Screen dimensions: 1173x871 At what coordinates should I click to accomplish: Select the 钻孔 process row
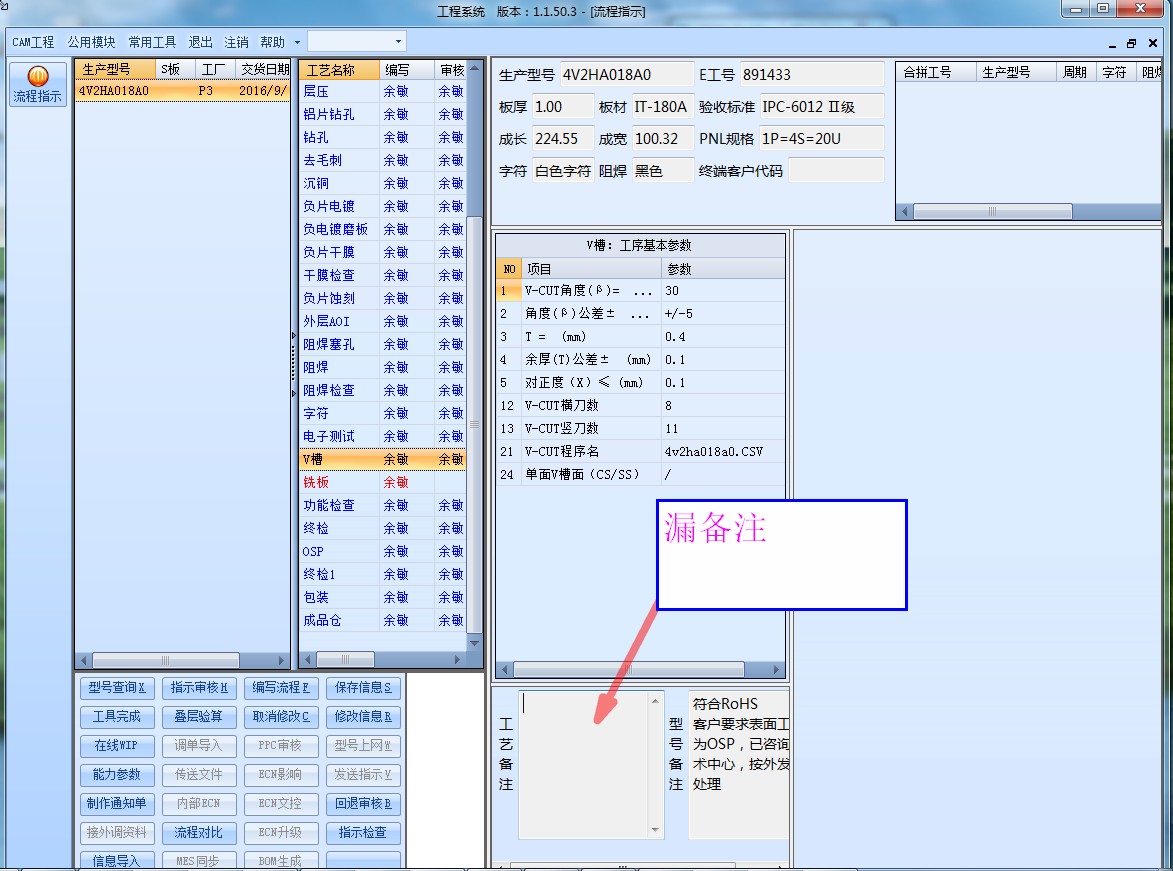(382, 138)
